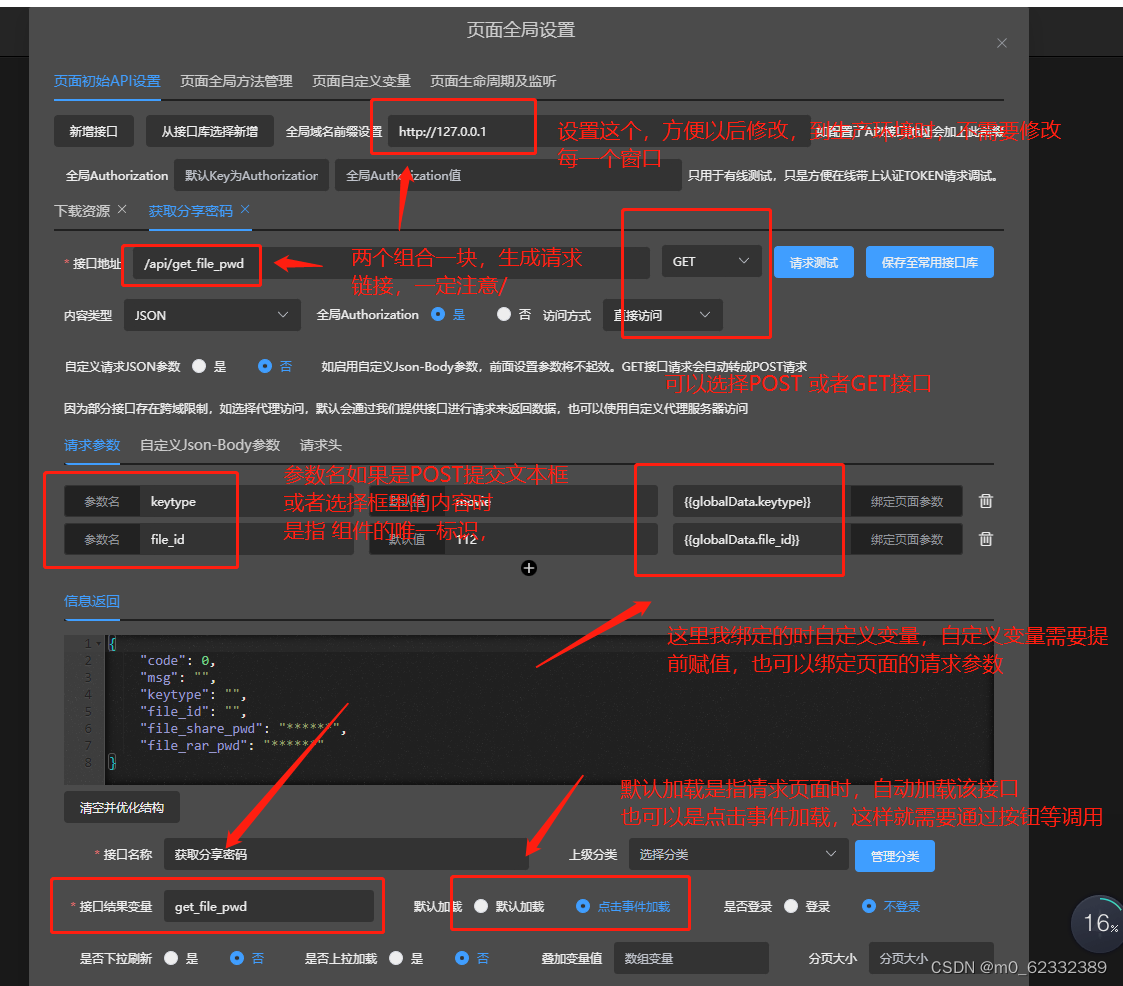1123x986 pixels.
Task: Switch to 自定义Json-Body参数 tab
Action: pyautogui.click(x=210, y=445)
